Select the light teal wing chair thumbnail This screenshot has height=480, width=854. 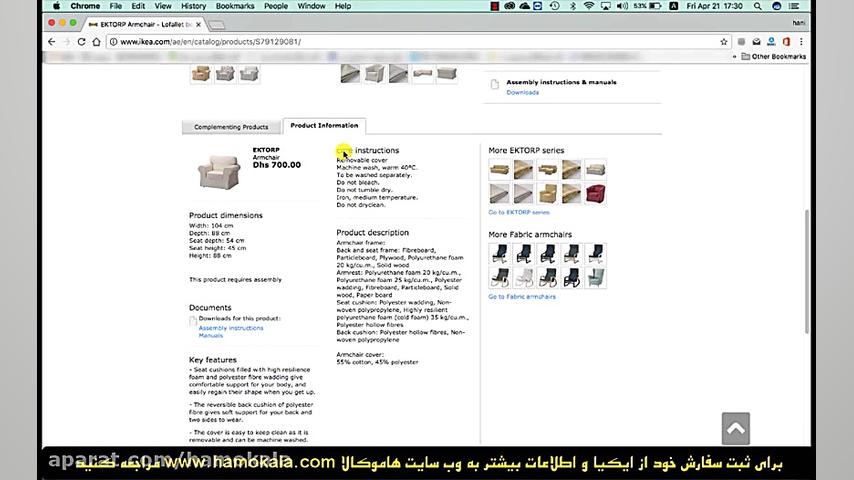click(595, 278)
